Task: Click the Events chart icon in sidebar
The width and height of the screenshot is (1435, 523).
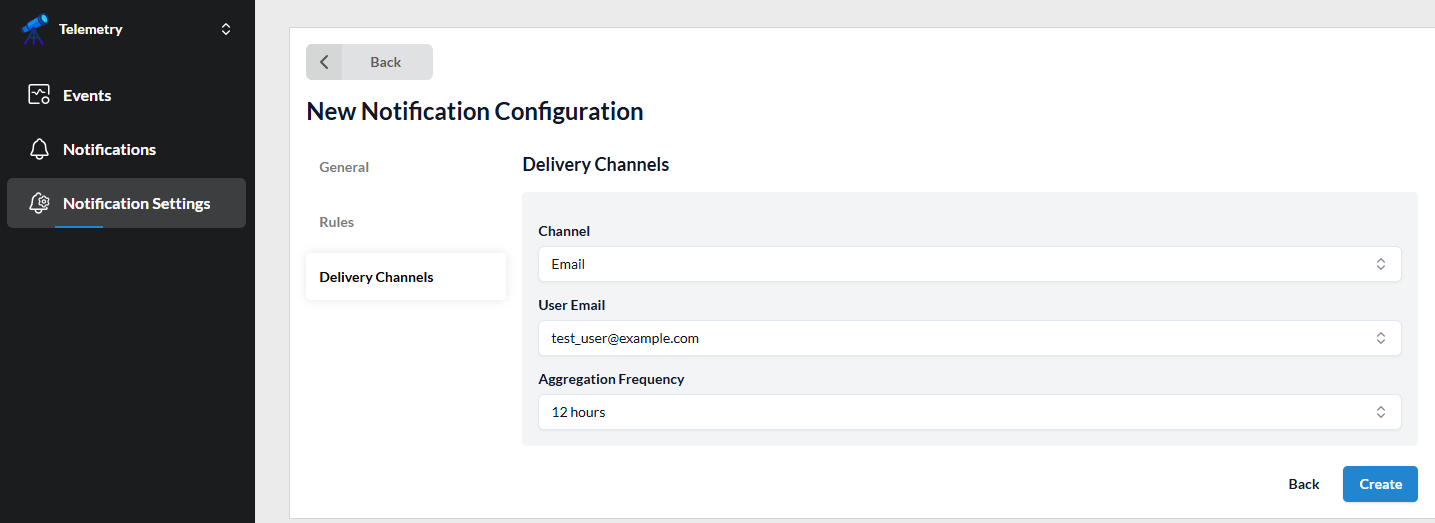Action: (39, 96)
